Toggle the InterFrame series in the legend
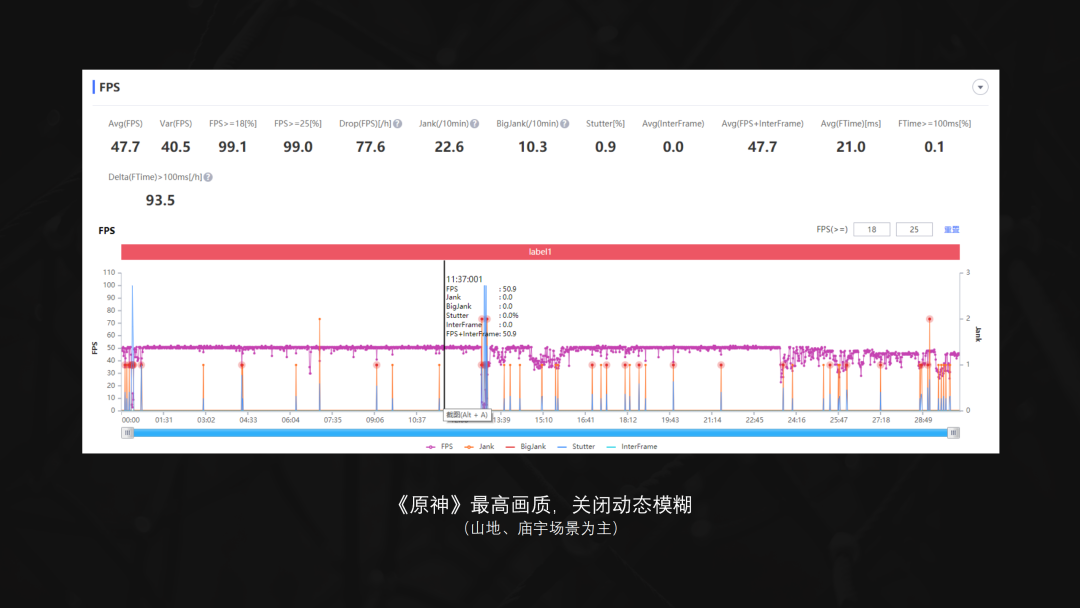This screenshot has width=1080, height=608. 632,447
